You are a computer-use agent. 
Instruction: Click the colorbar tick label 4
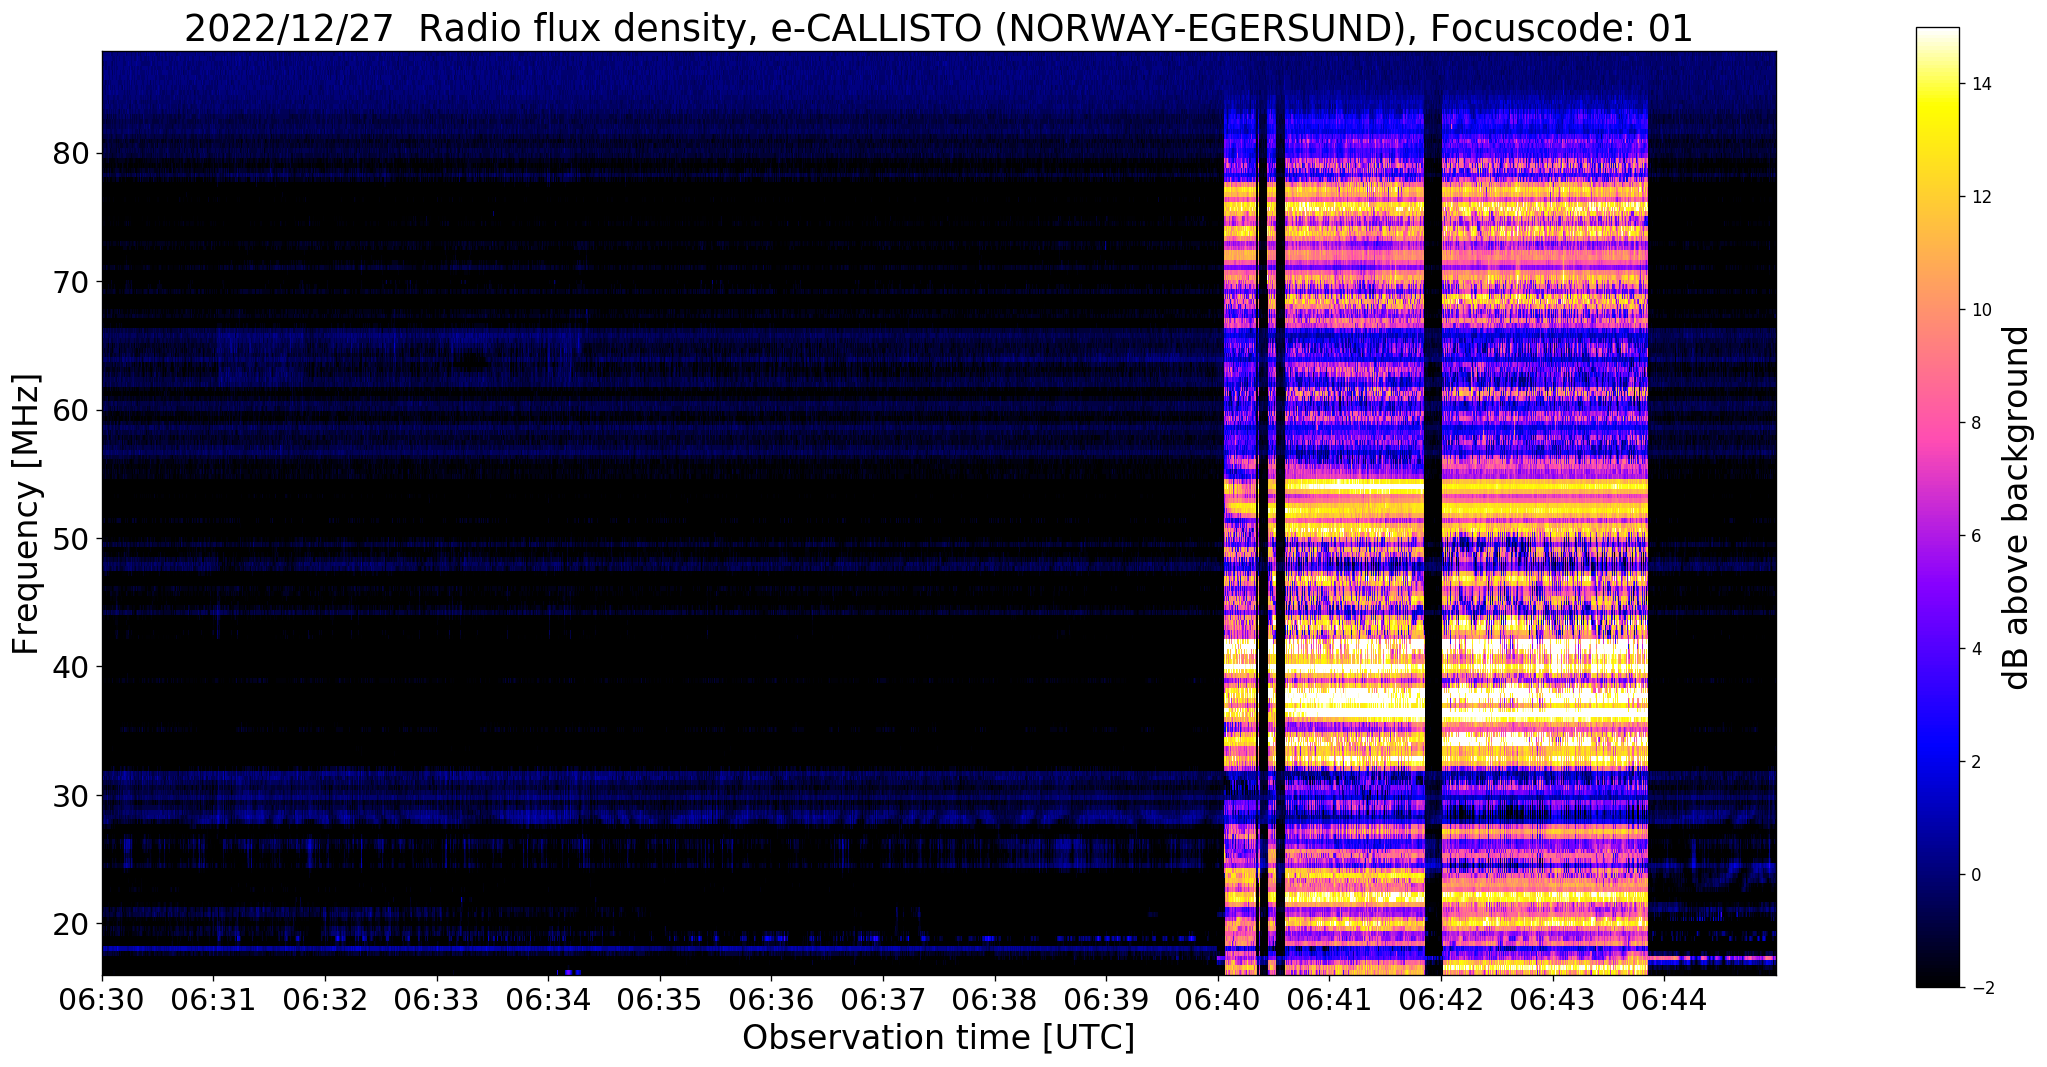(x=1976, y=649)
